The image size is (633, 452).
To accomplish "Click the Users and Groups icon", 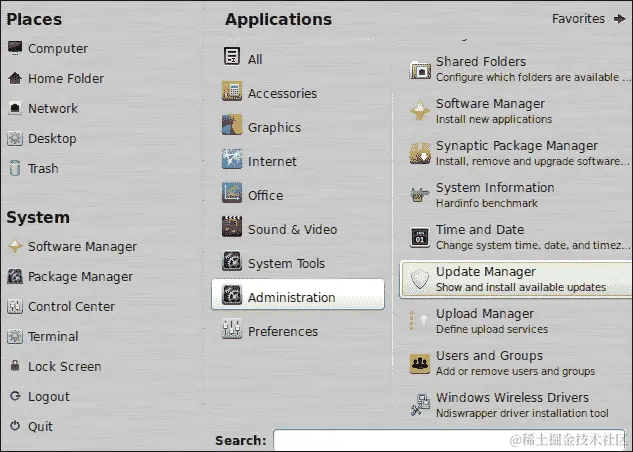I will [420, 363].
